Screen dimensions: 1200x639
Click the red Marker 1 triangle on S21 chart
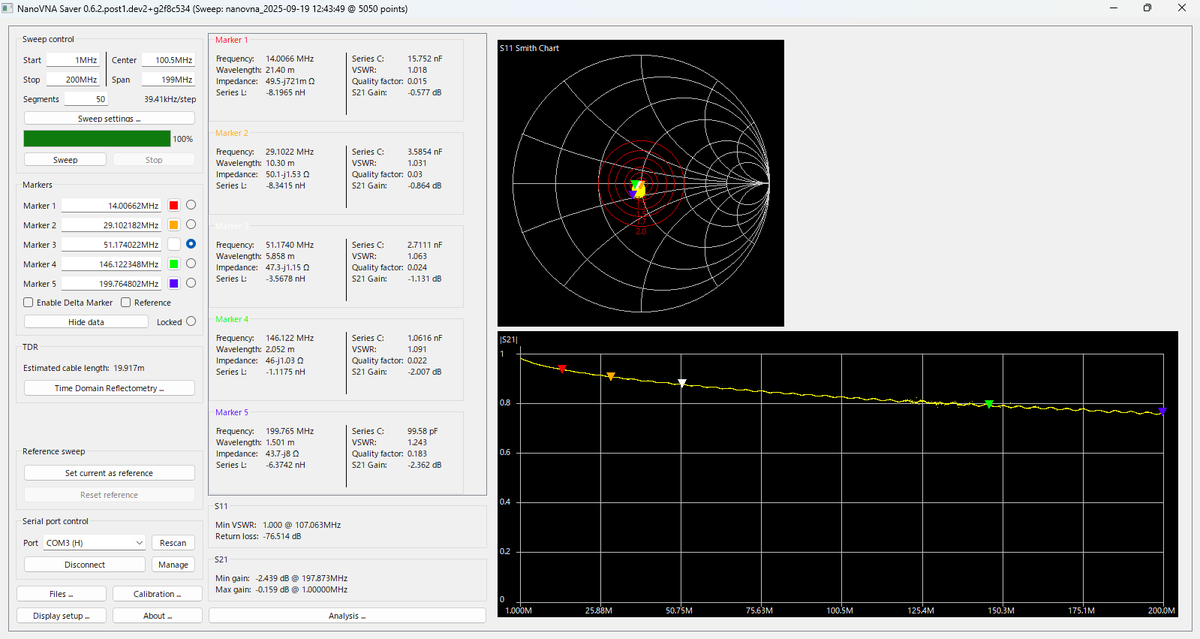[562, 369]
